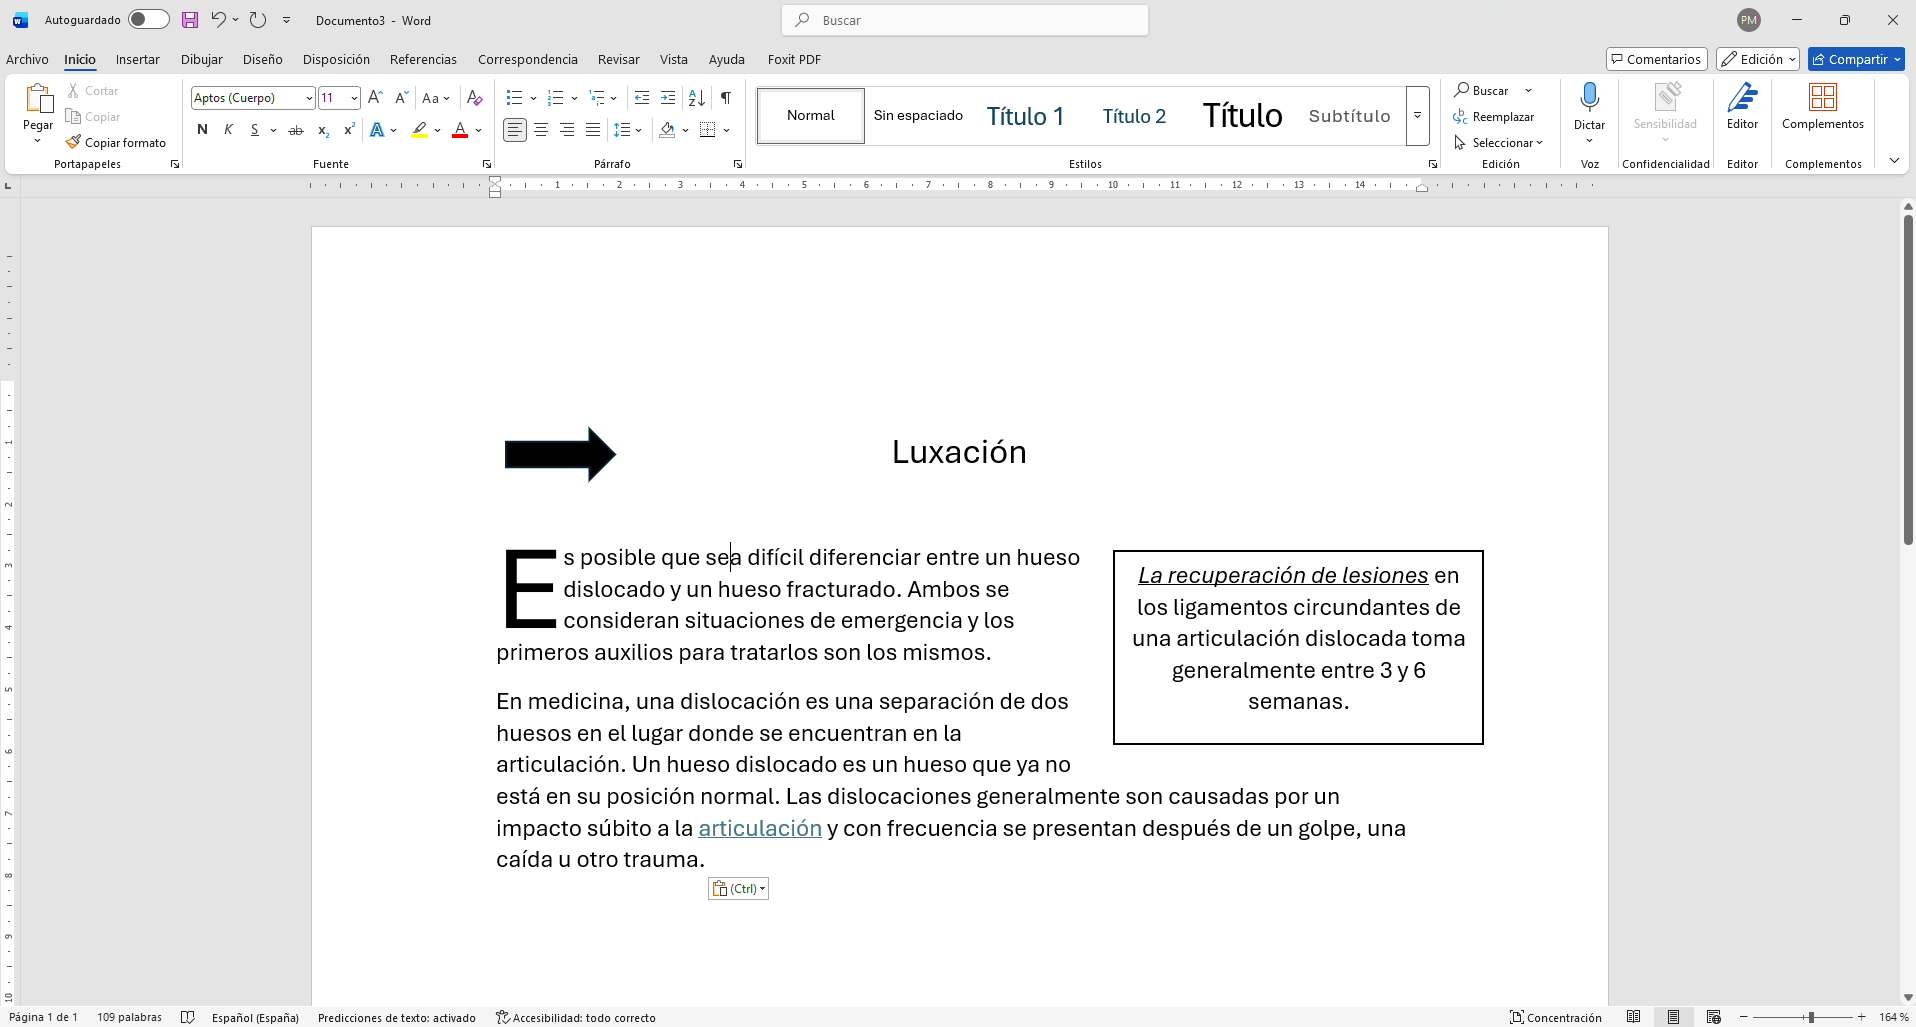The height and width of the screenshot is (1027, 1916).
Task: Switch to the Diseño tab
Action: 262,59
